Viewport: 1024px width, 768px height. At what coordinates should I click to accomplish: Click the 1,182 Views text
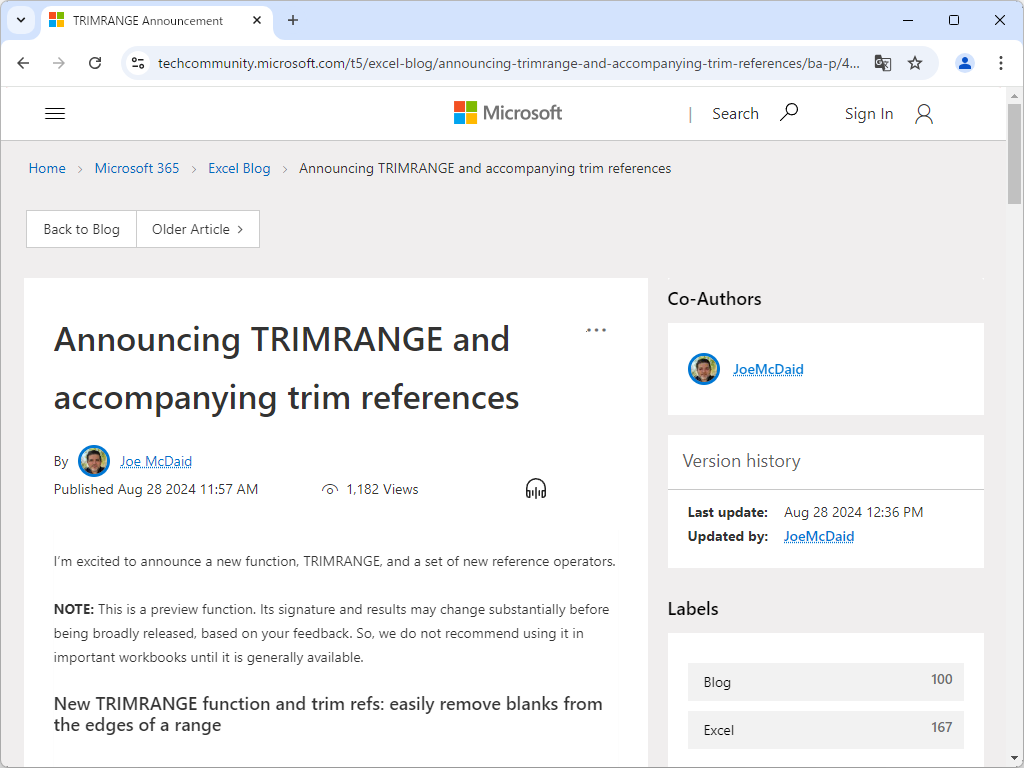tap(382, 489)
